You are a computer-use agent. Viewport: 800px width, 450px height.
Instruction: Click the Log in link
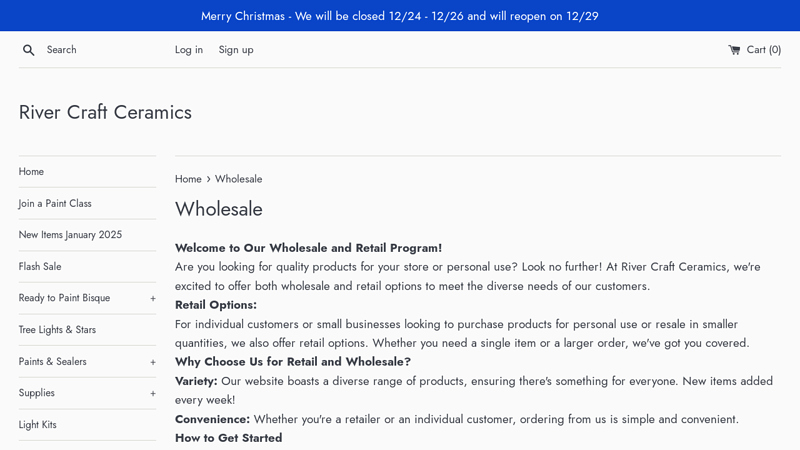pos(189,50)
